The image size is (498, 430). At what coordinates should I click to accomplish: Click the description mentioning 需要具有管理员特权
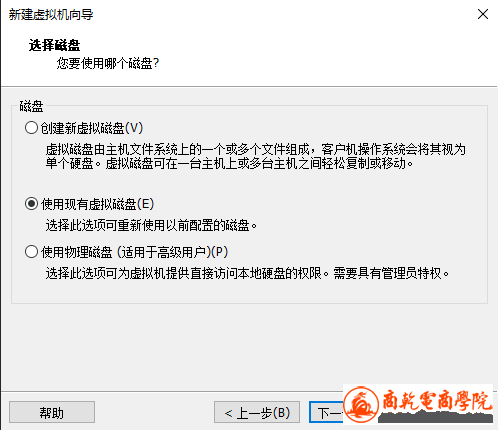248,274
